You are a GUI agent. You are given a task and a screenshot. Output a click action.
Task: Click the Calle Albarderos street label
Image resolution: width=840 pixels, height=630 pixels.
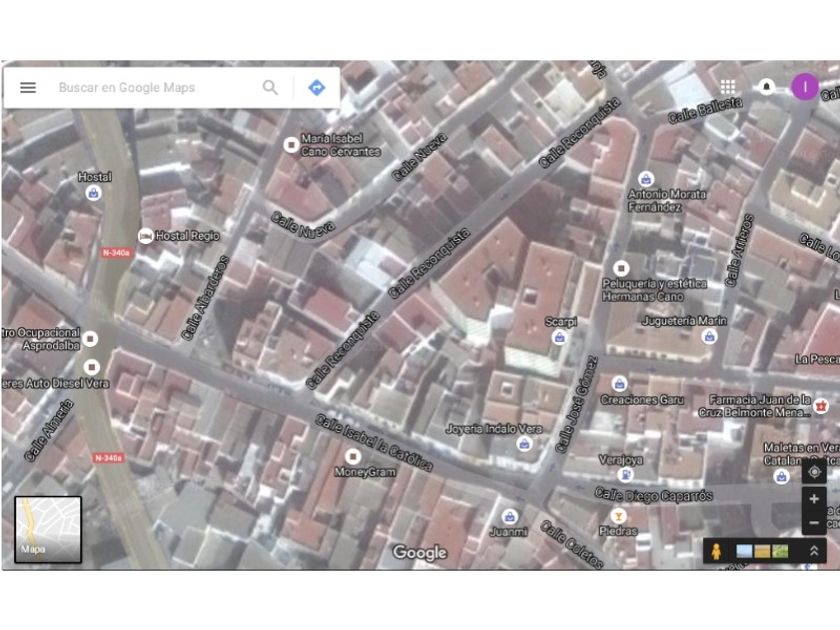pos(205,298)
